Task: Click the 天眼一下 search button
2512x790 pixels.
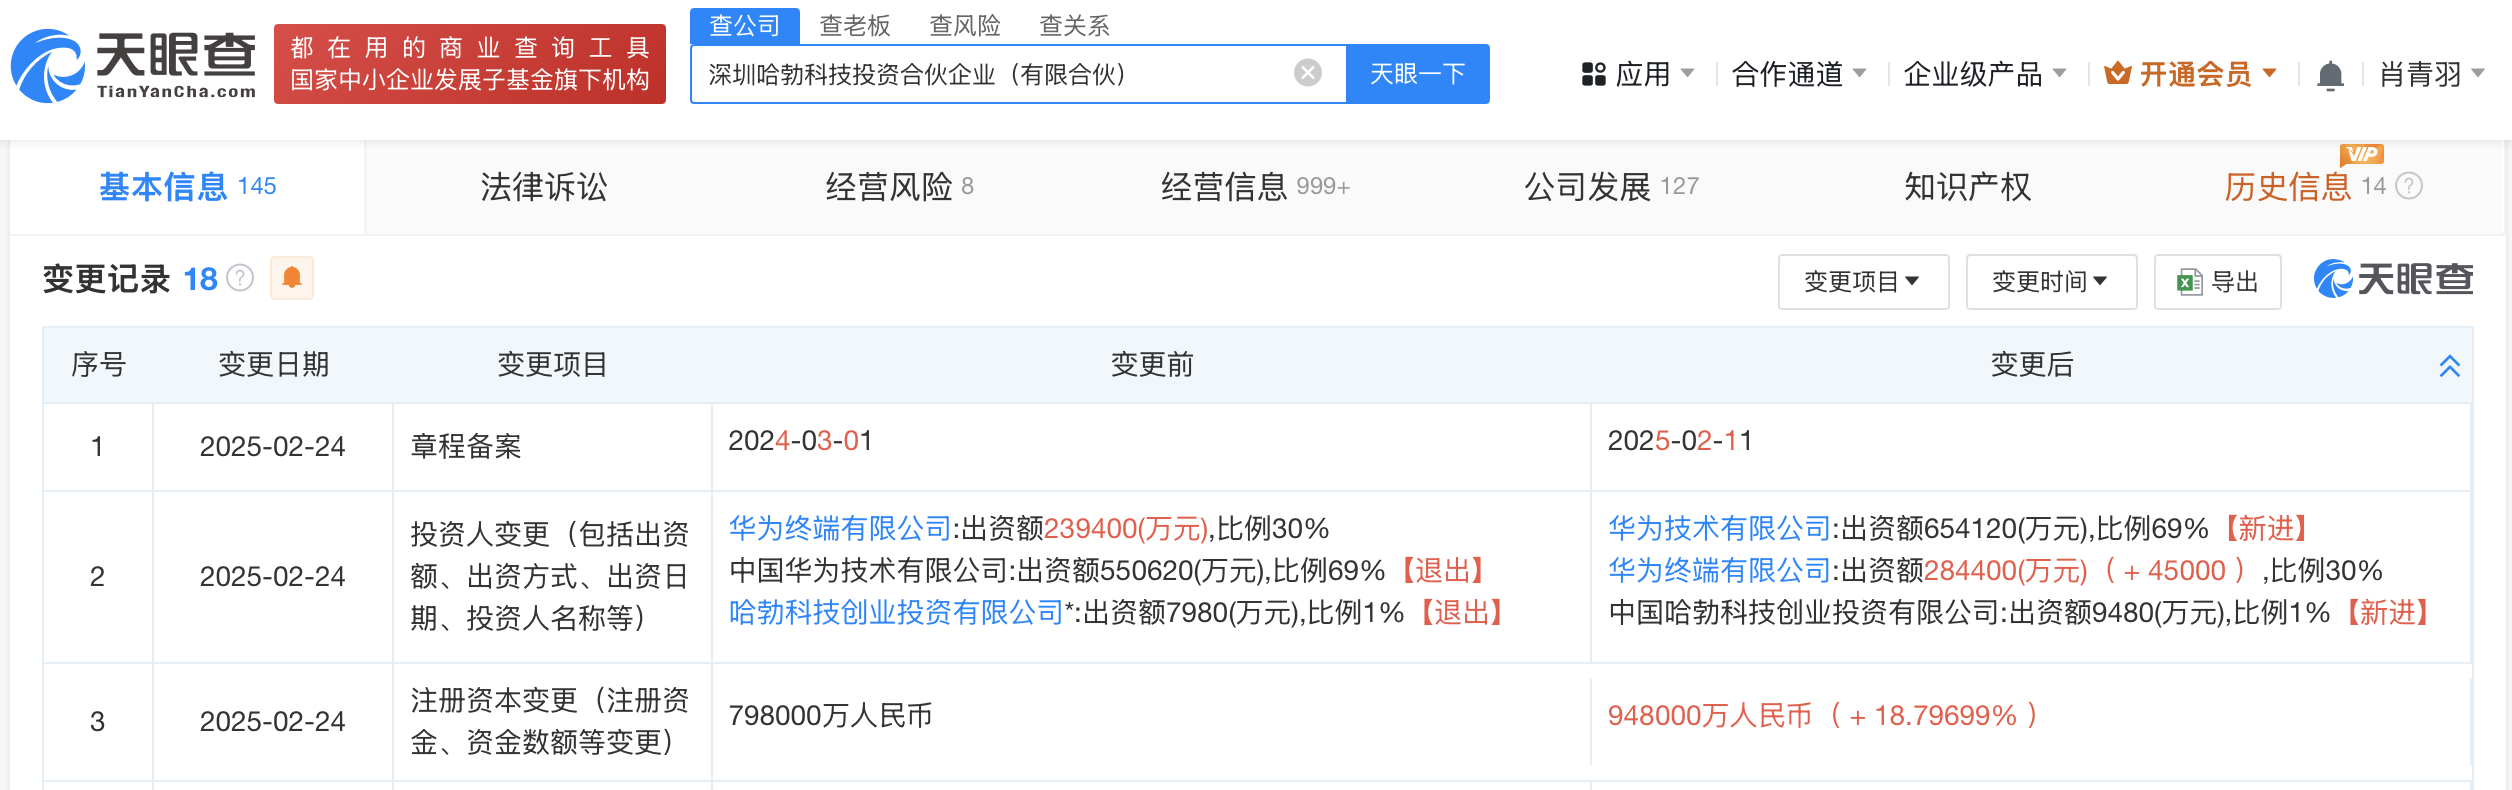Action: 1418,74
